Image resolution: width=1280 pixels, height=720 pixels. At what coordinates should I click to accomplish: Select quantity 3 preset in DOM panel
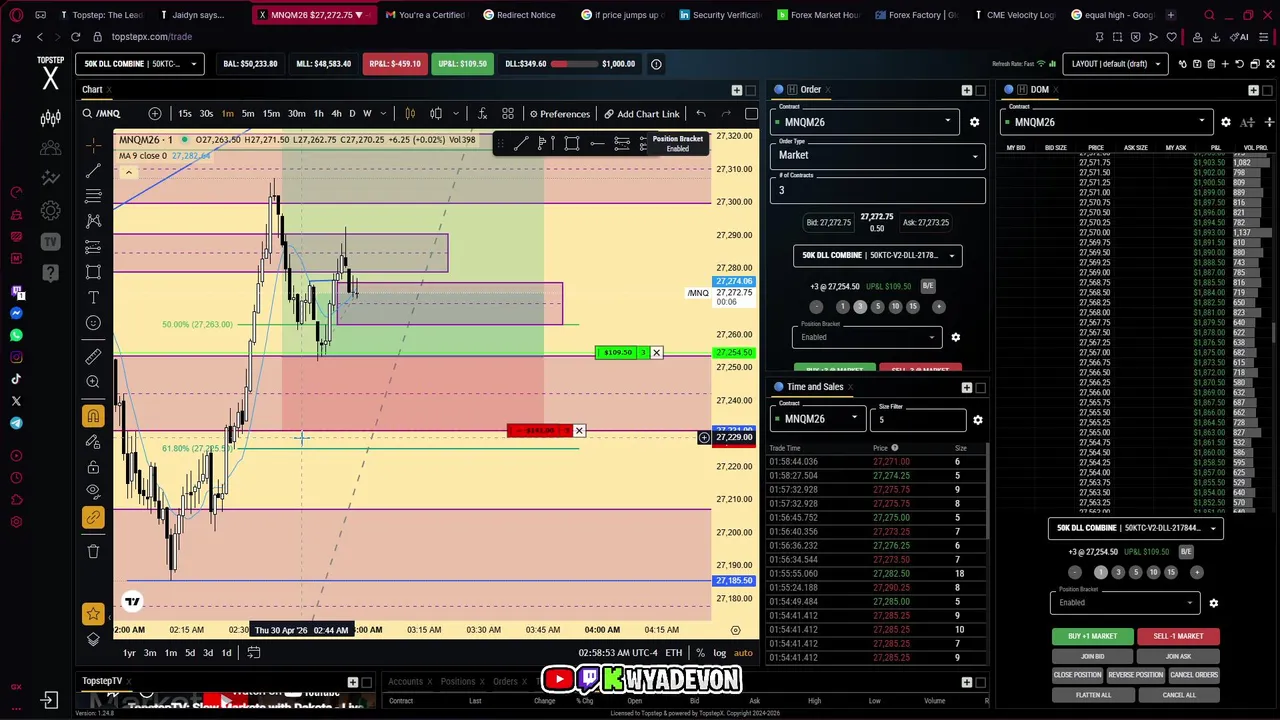click(x=1118, y=573)
